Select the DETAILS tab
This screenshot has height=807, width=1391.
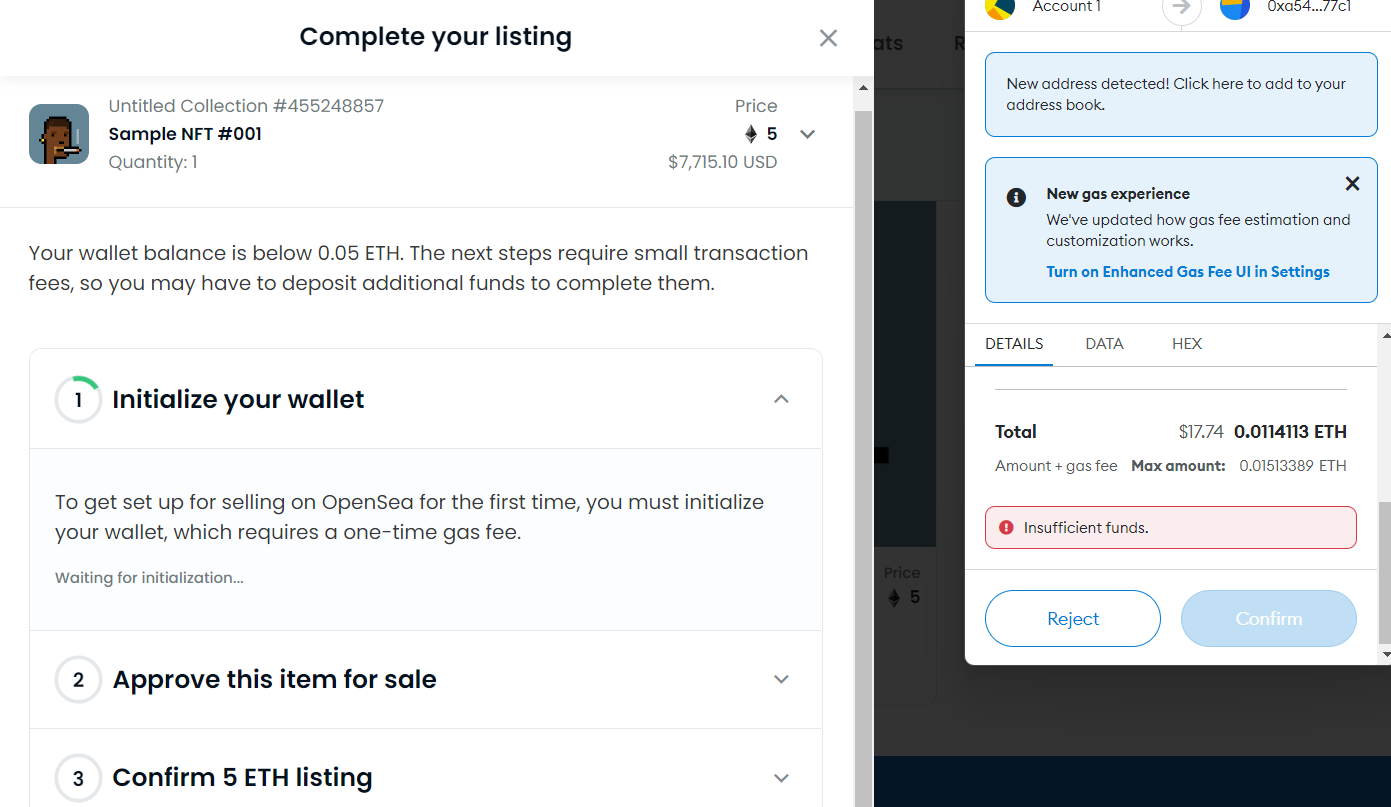tap(1014, 344)
